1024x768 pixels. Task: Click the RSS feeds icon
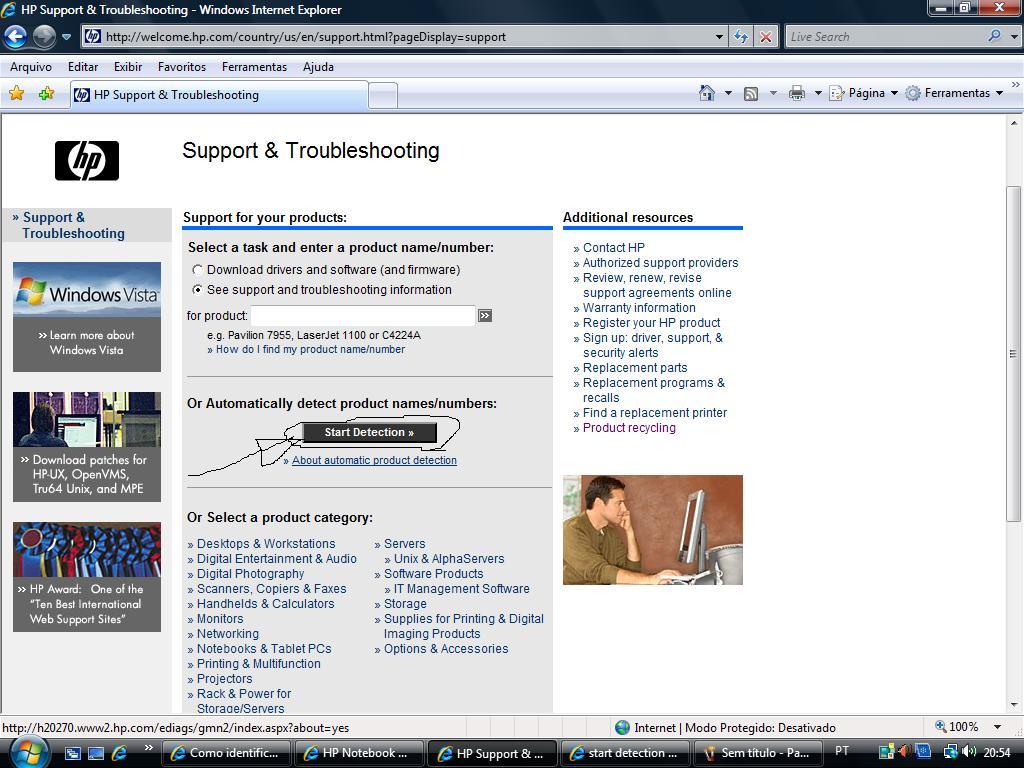[751, 94]
